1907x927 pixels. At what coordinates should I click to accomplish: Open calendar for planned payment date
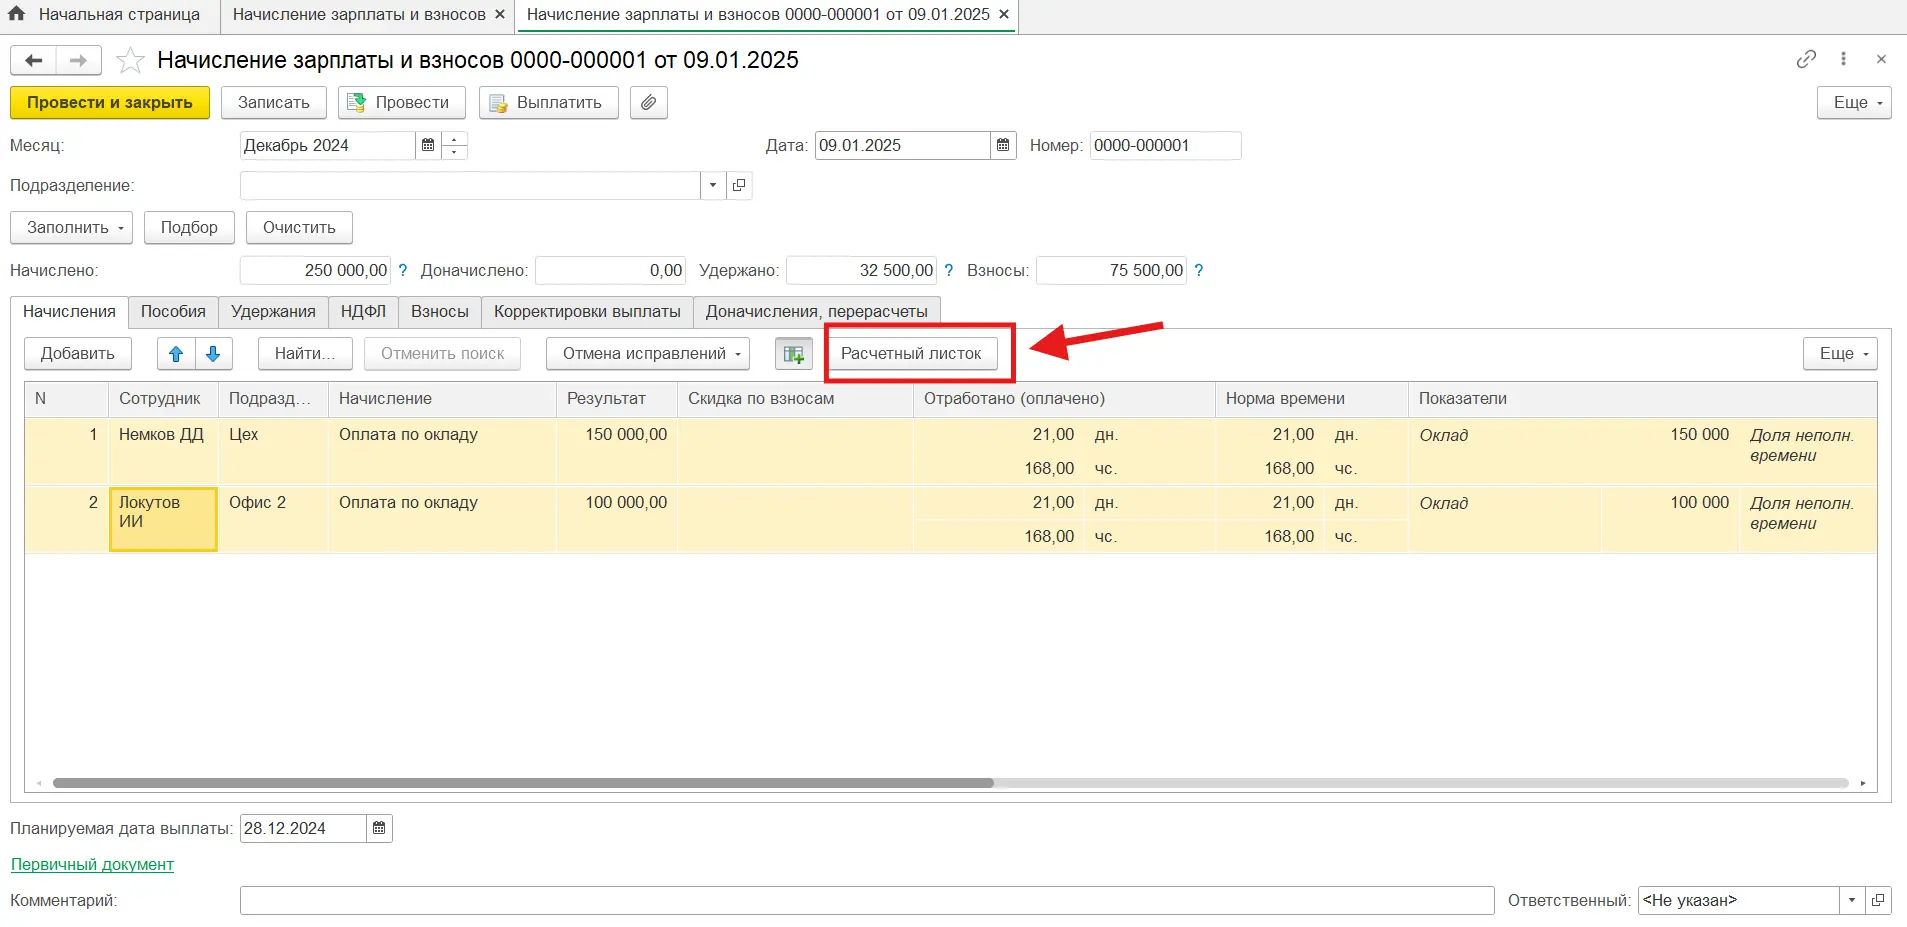379,829
